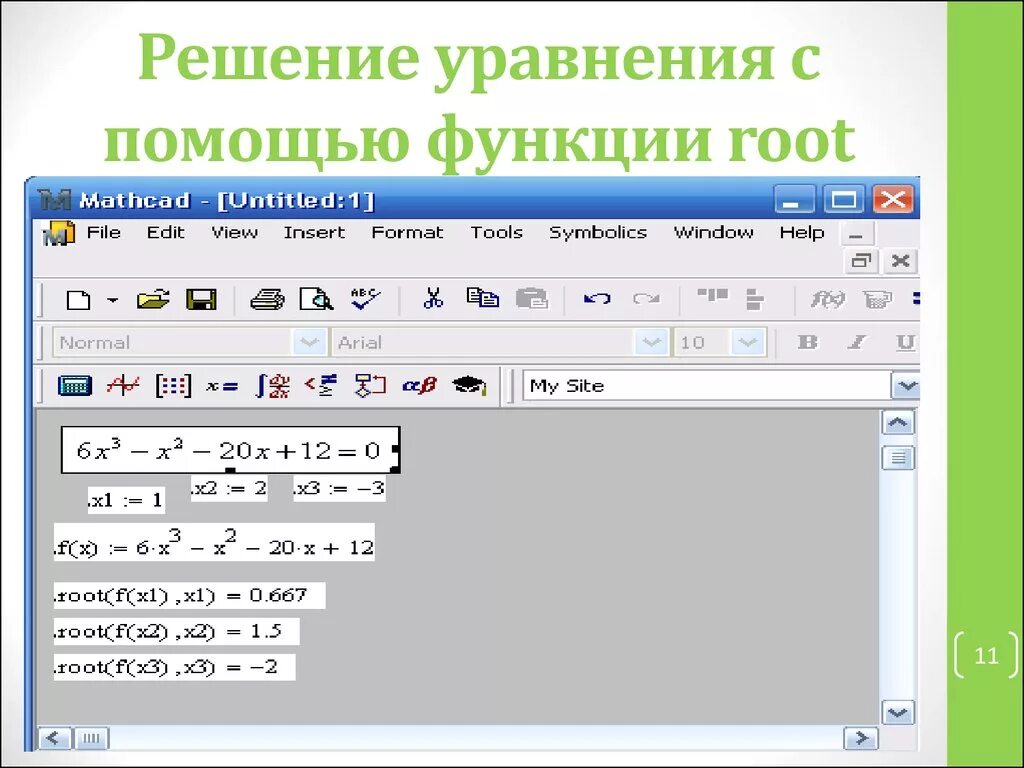Insert unit using the measuring cup icon

click(x=877, y=299)
